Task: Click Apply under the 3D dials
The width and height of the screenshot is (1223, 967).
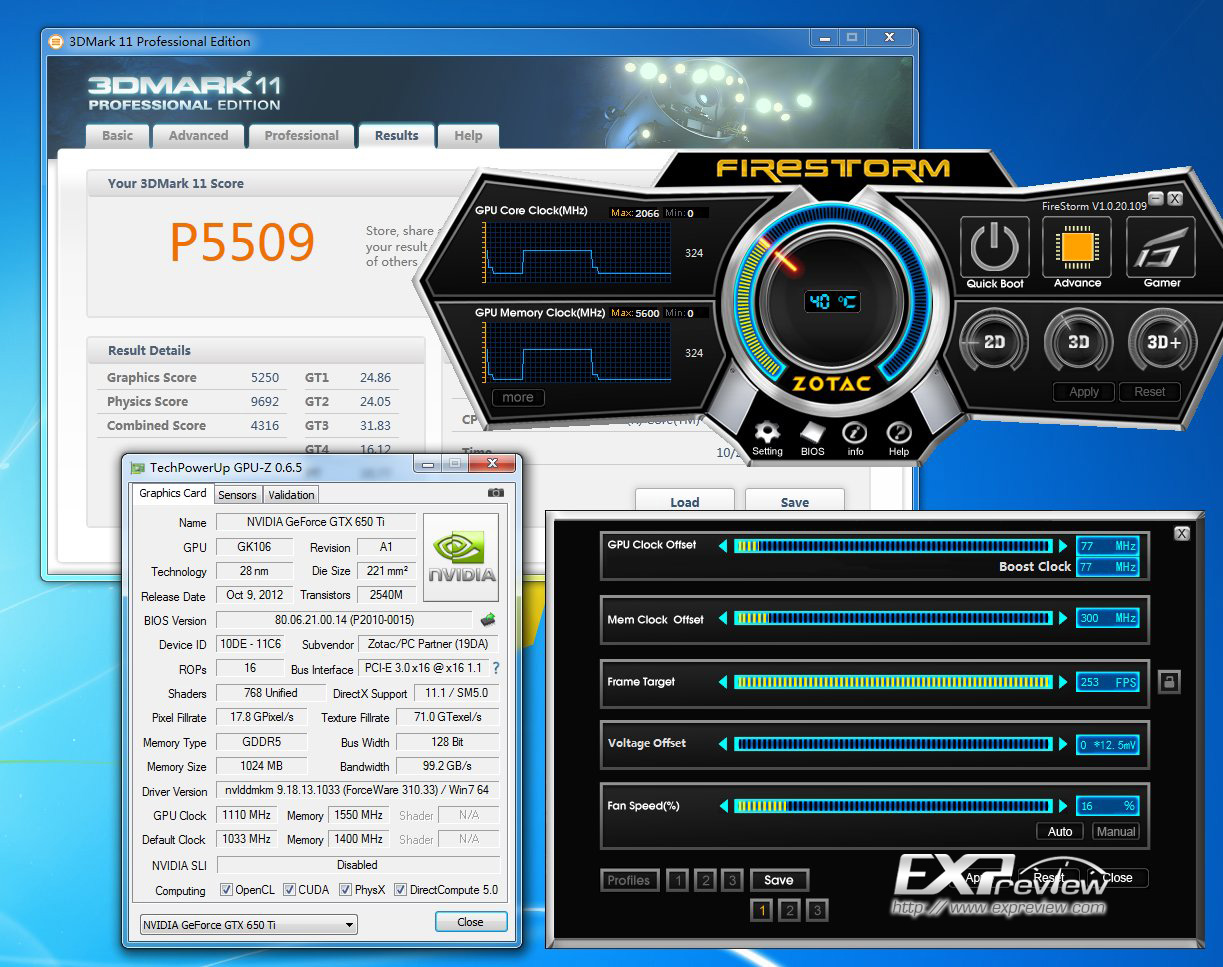Action: click(x=1084, y=392)
